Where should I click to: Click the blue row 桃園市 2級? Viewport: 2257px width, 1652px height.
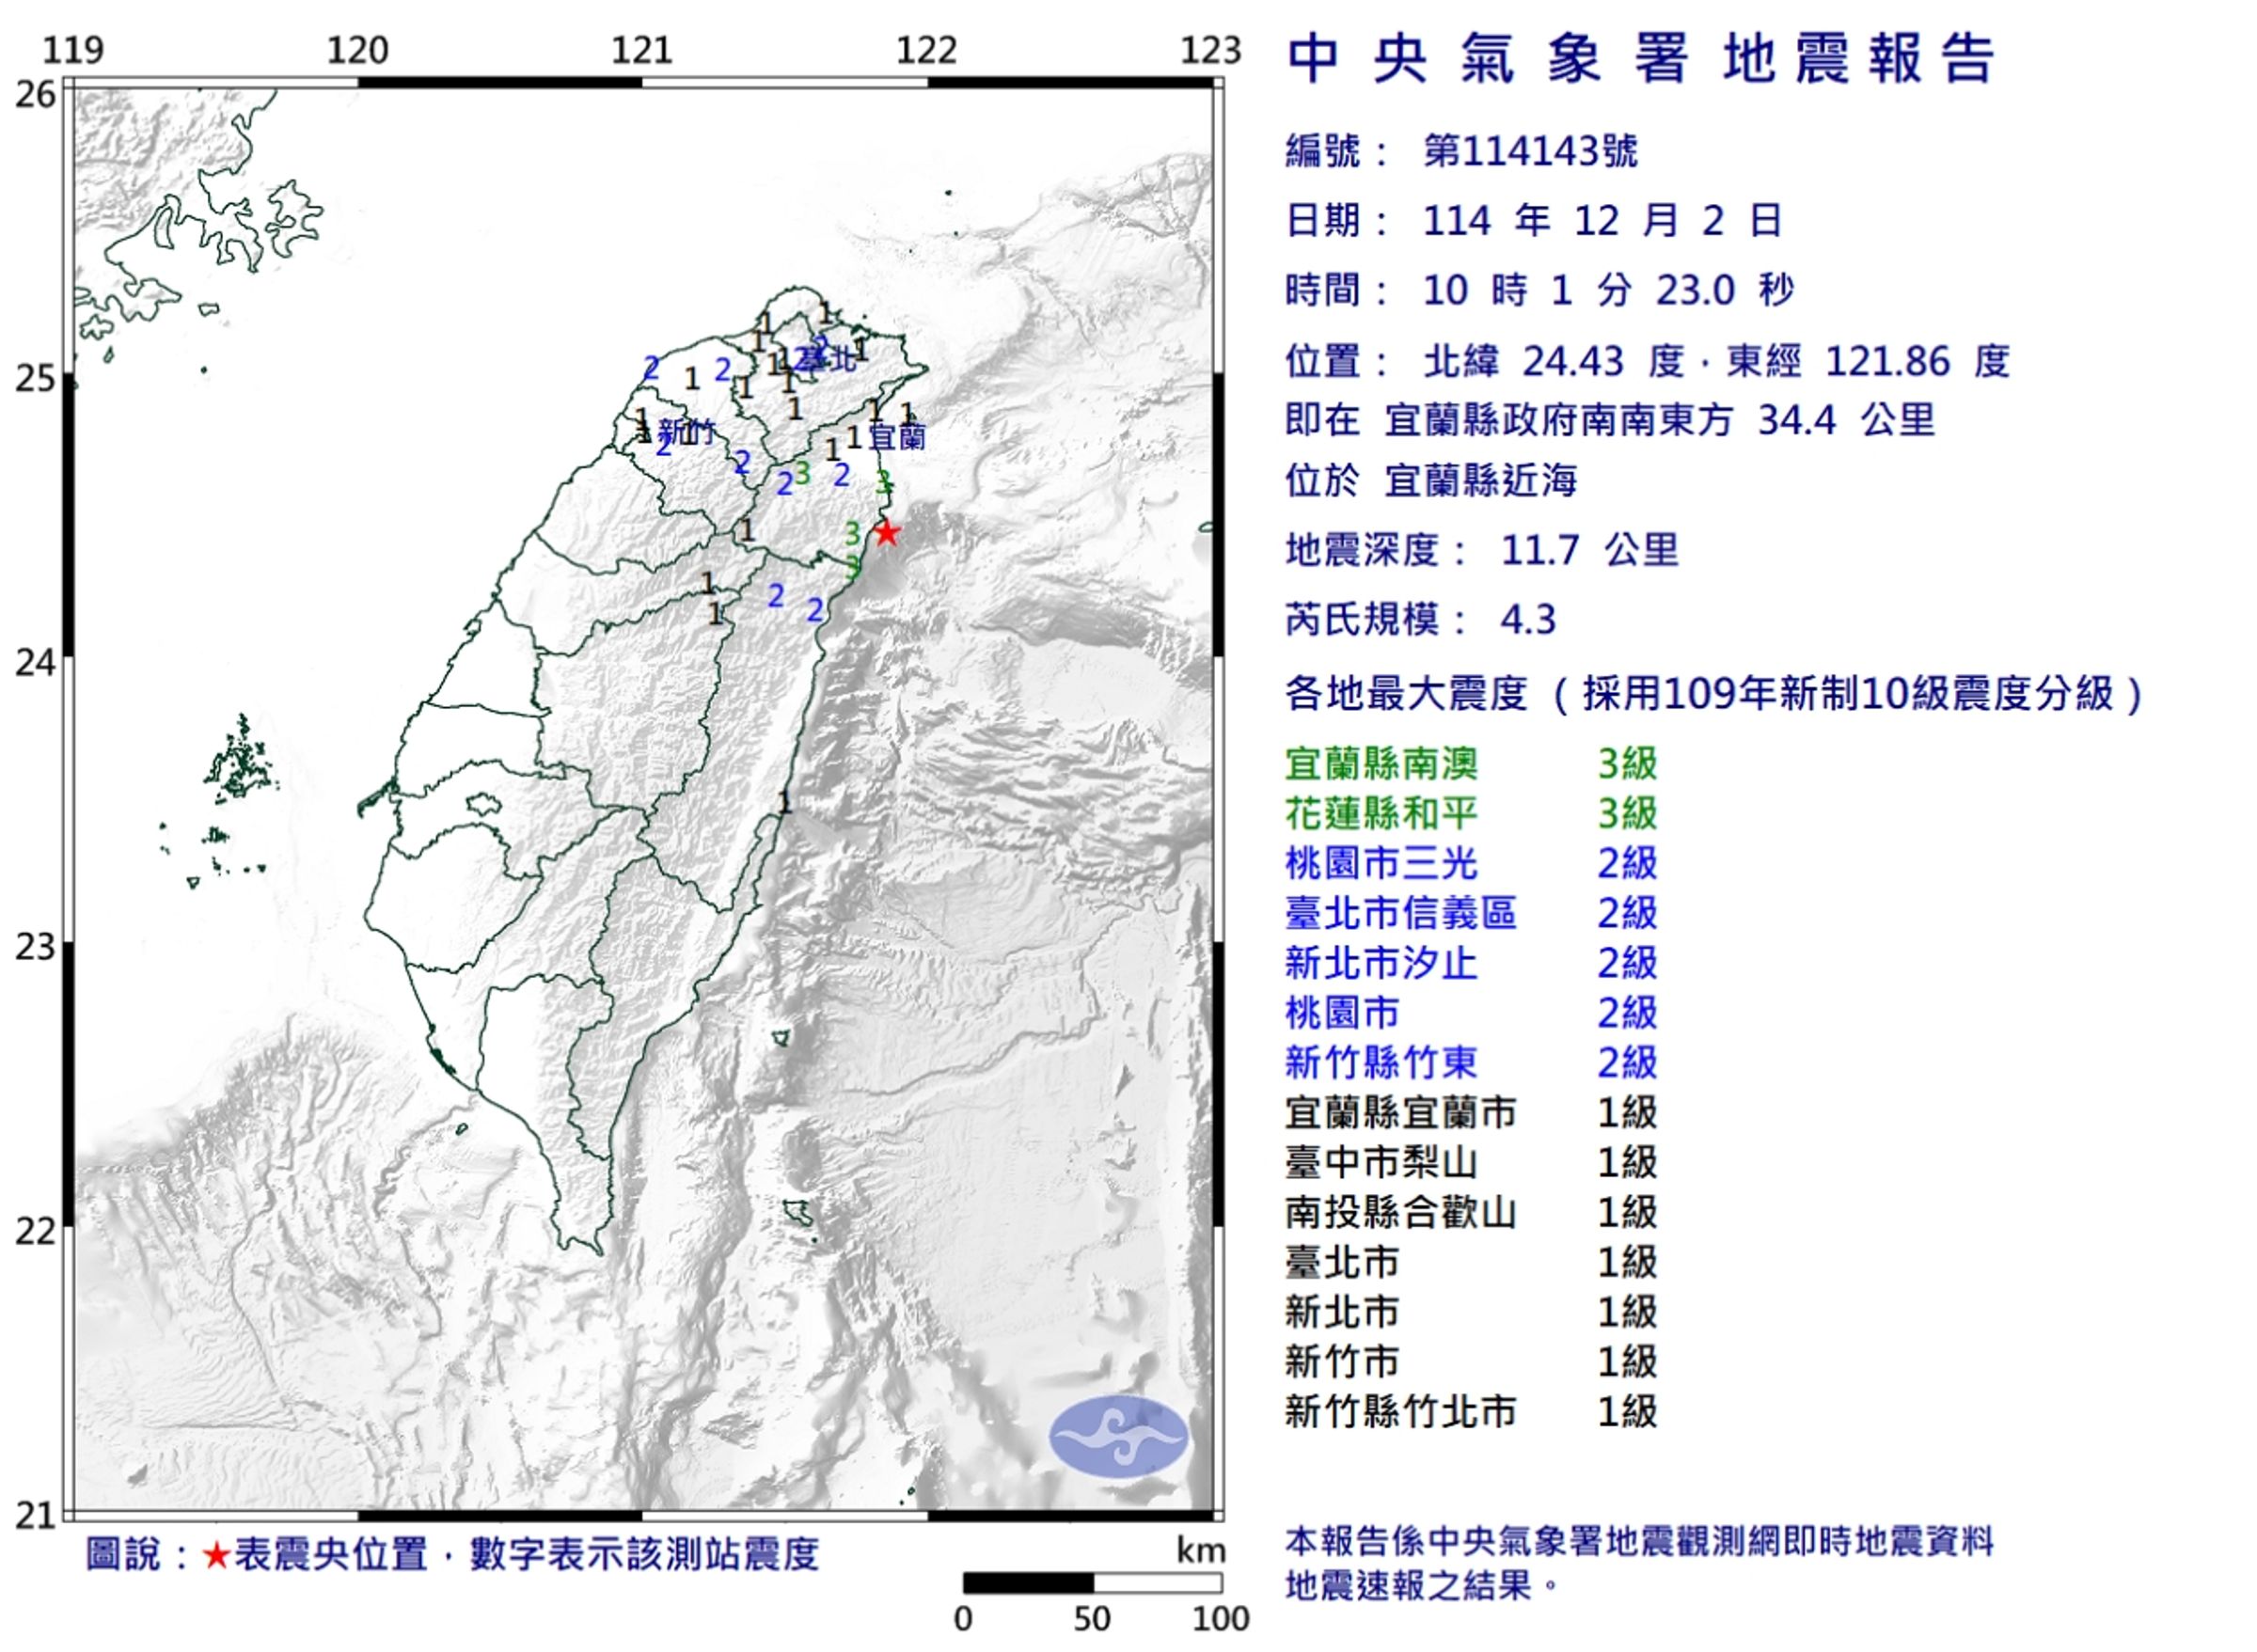(x=1471, y=1013)
